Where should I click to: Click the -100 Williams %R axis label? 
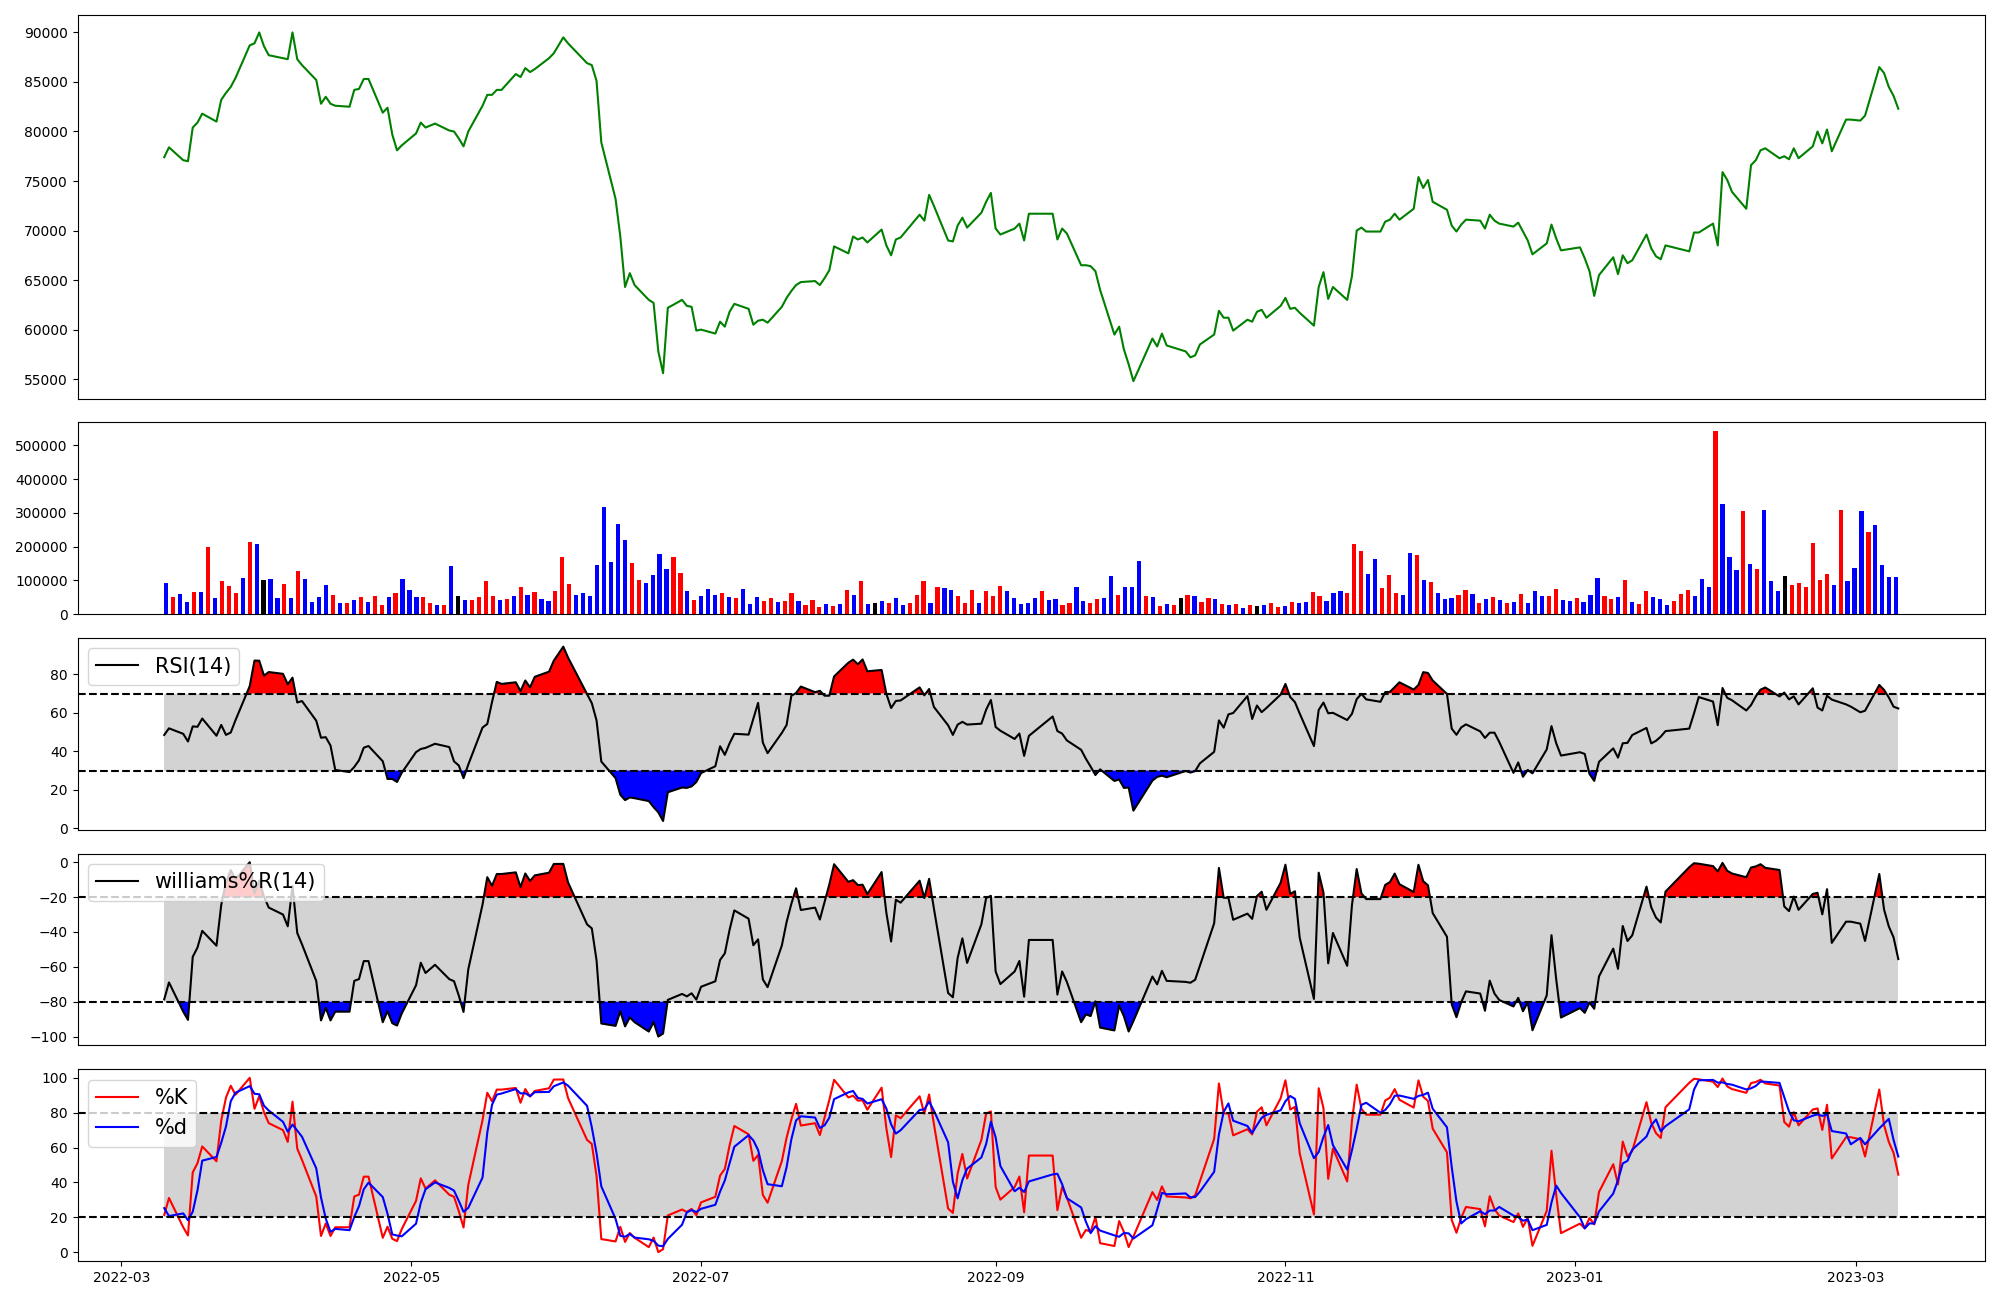[x=49, y=1037]
